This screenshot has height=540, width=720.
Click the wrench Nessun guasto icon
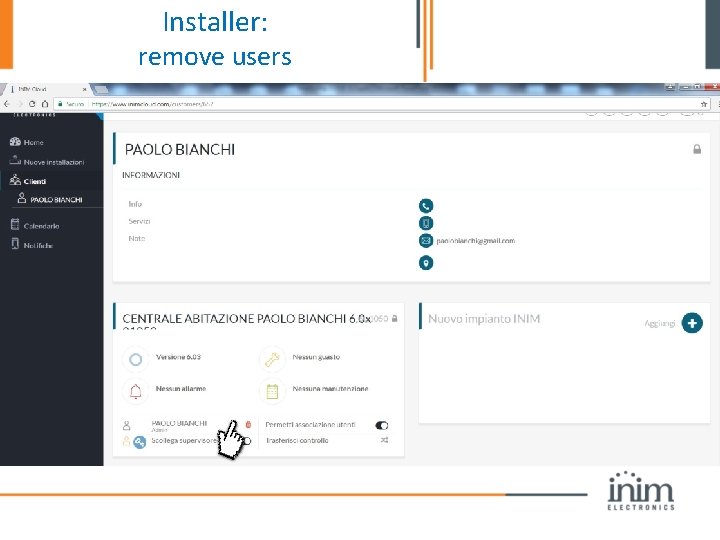coord(272,359)
